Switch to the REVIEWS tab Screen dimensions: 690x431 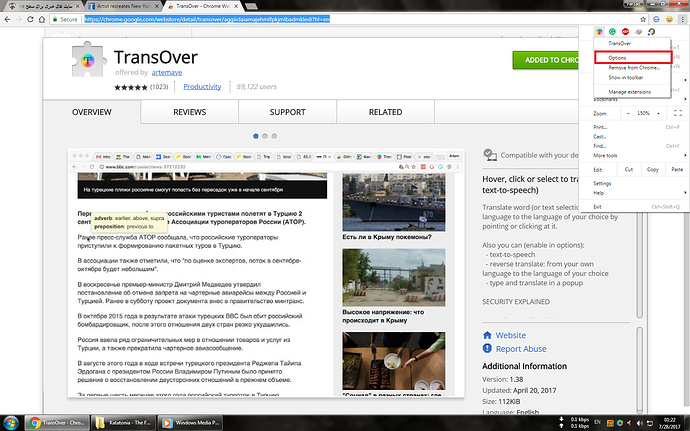(x=190, y=112)
